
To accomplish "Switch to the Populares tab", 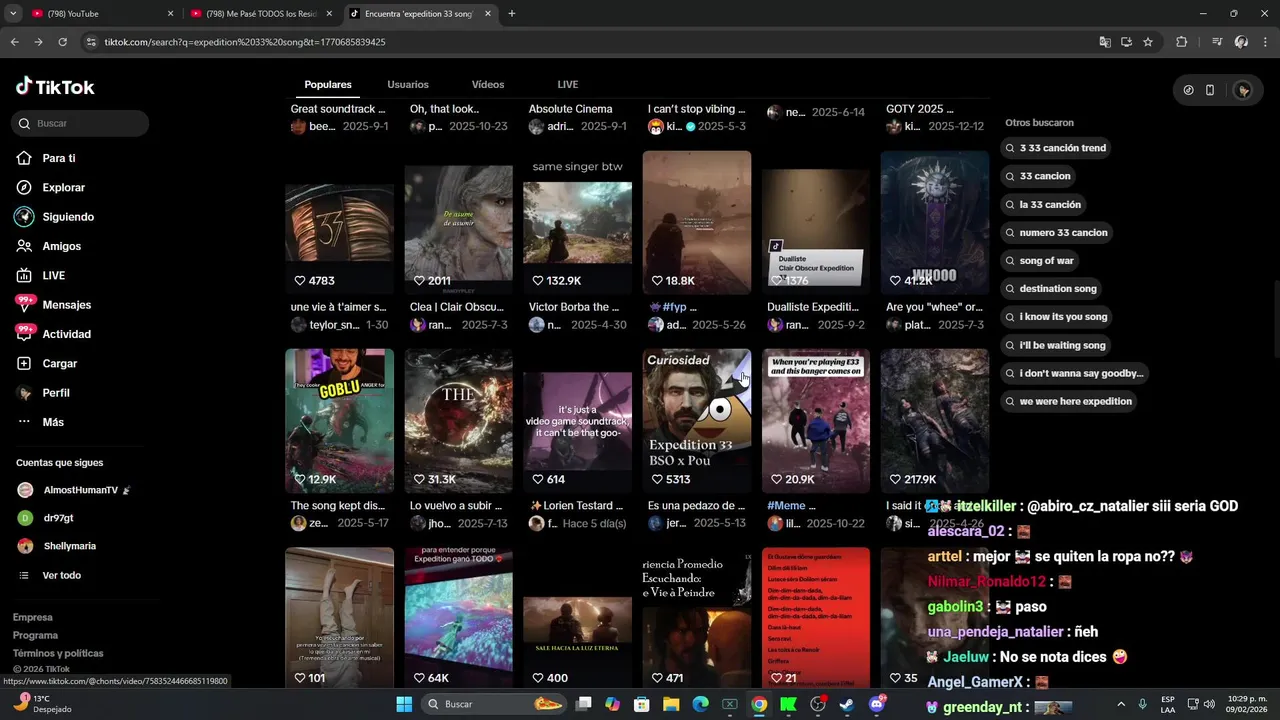I will 328,84.
